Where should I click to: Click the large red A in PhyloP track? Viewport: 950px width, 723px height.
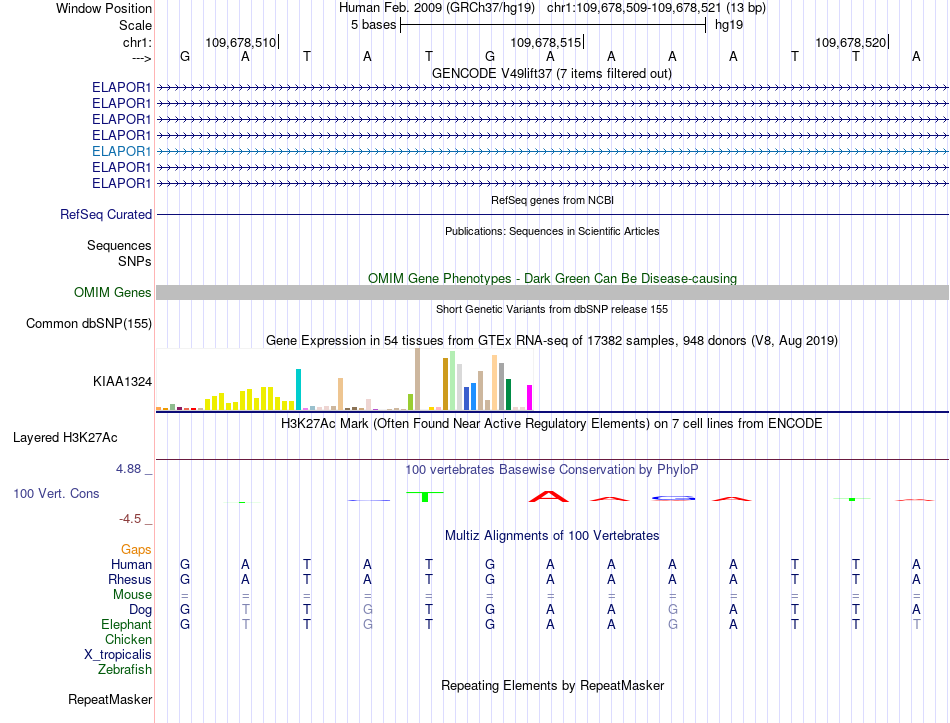tap(549, 496)
